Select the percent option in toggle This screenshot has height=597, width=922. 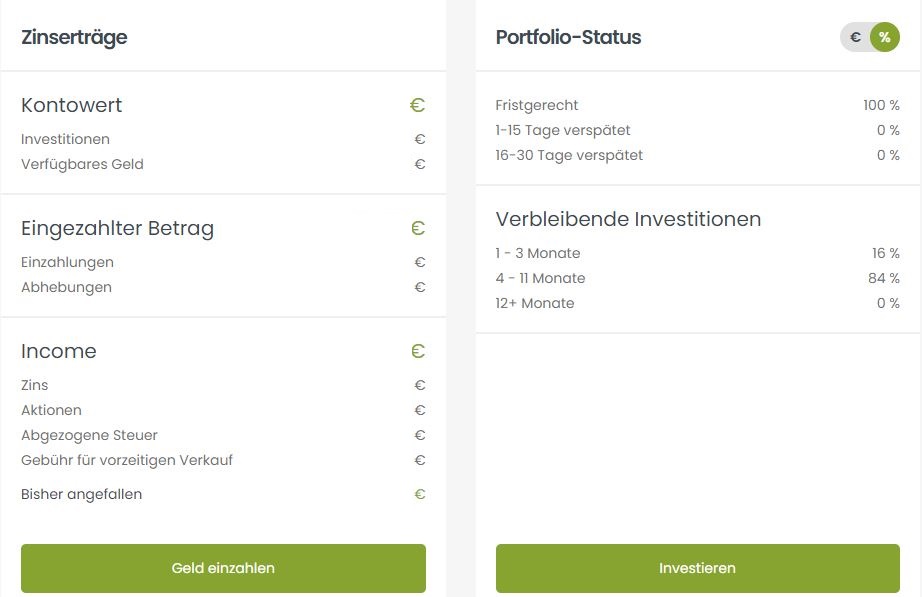[884, 37]
